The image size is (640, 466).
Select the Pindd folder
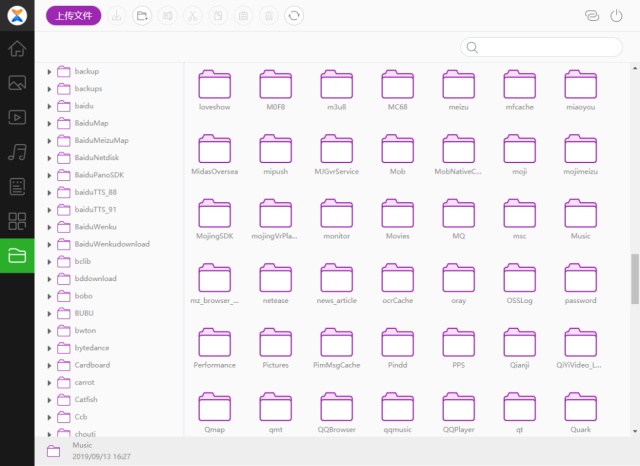pos(398,348)
